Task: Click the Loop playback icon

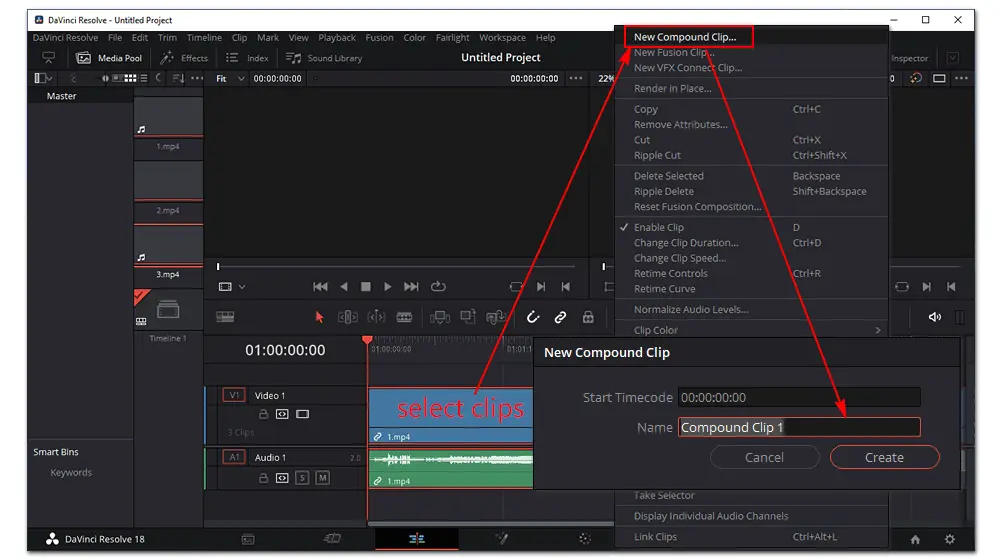Action: tap(438, 287)
